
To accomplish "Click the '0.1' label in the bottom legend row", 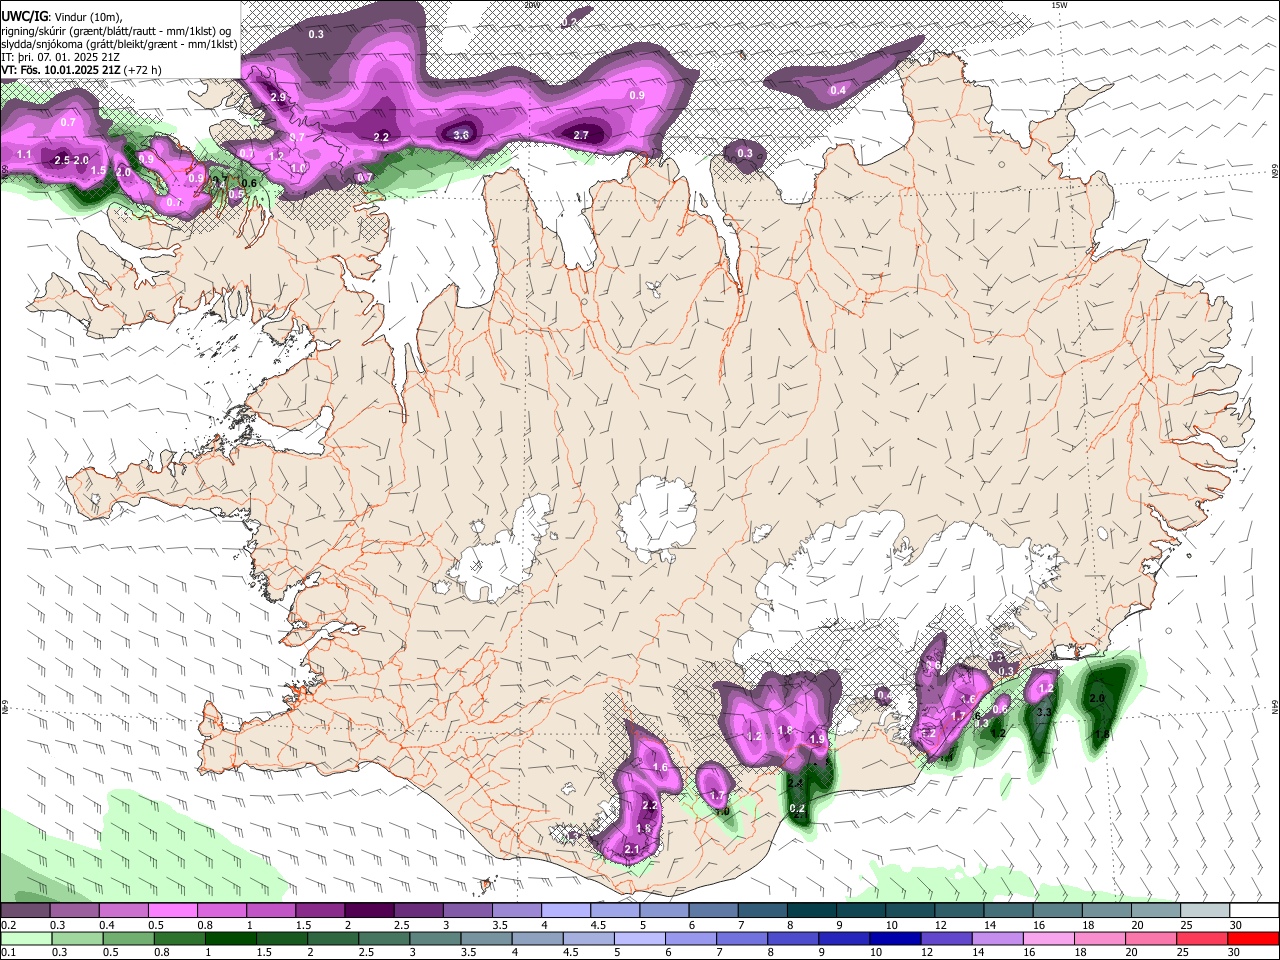I will click(8, 953).
